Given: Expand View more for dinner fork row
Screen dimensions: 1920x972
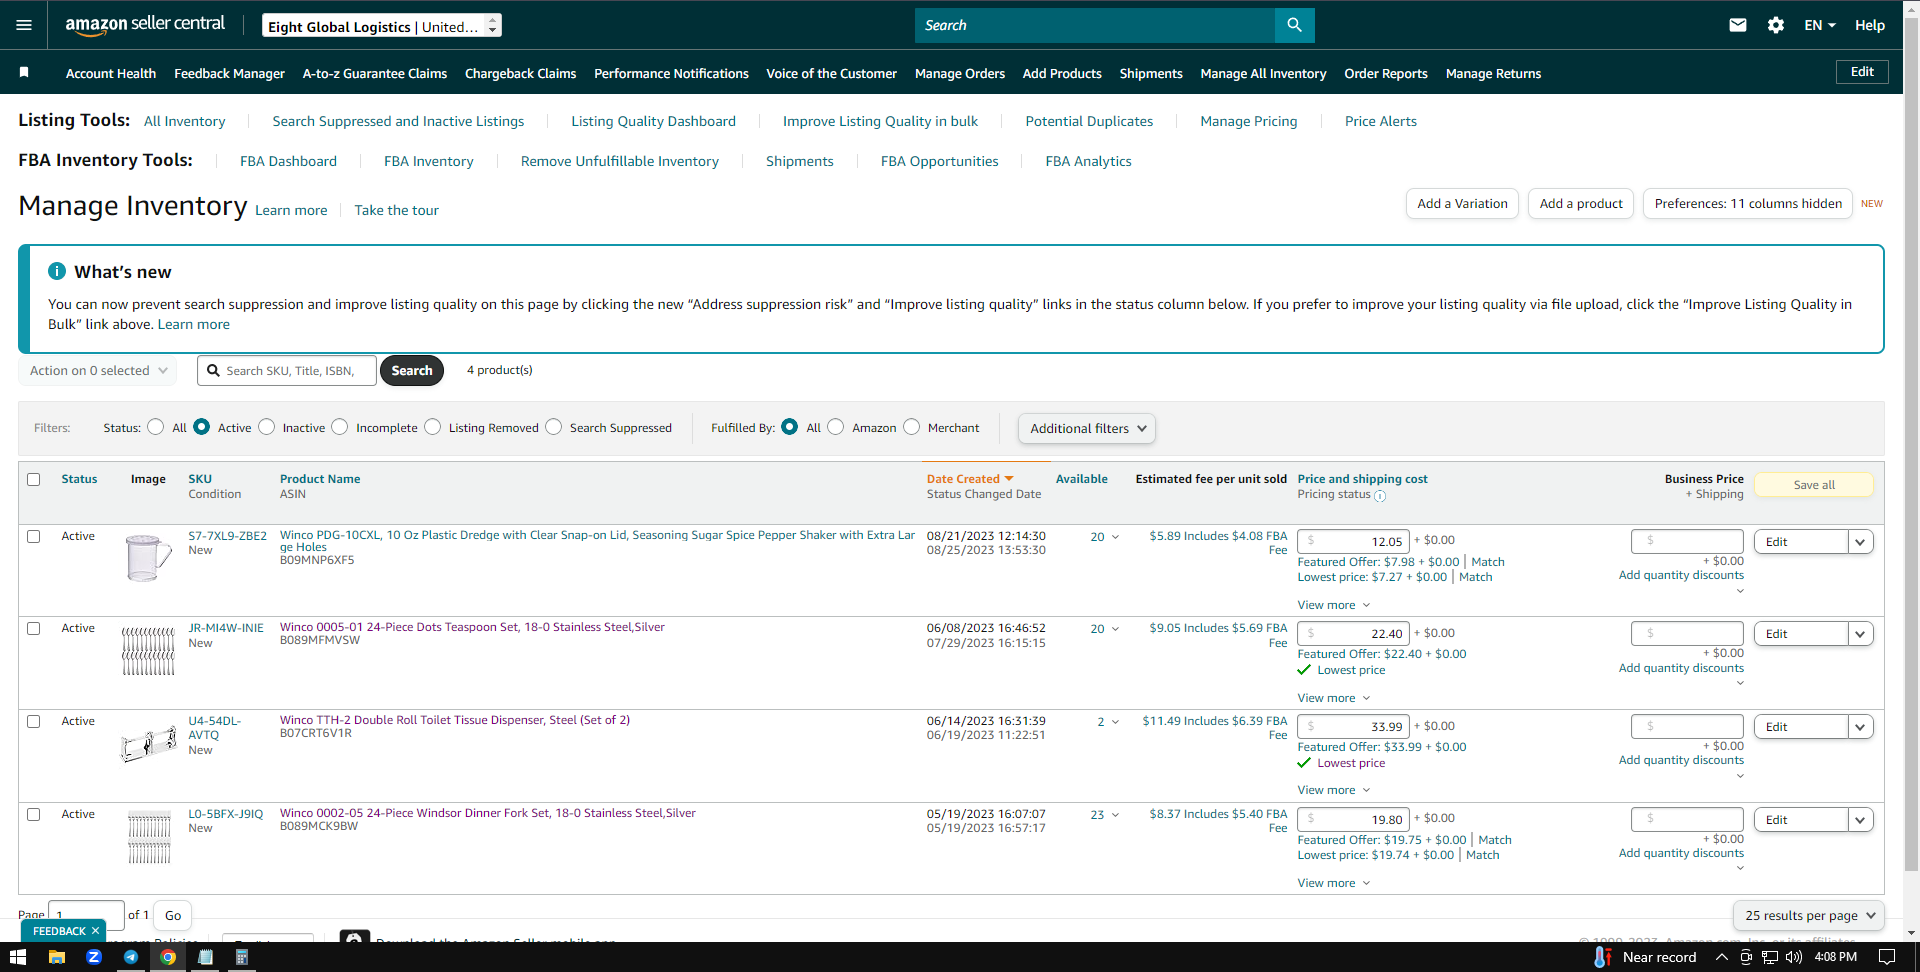Looking at the screenshot, I should click(x=1333, y=883).
